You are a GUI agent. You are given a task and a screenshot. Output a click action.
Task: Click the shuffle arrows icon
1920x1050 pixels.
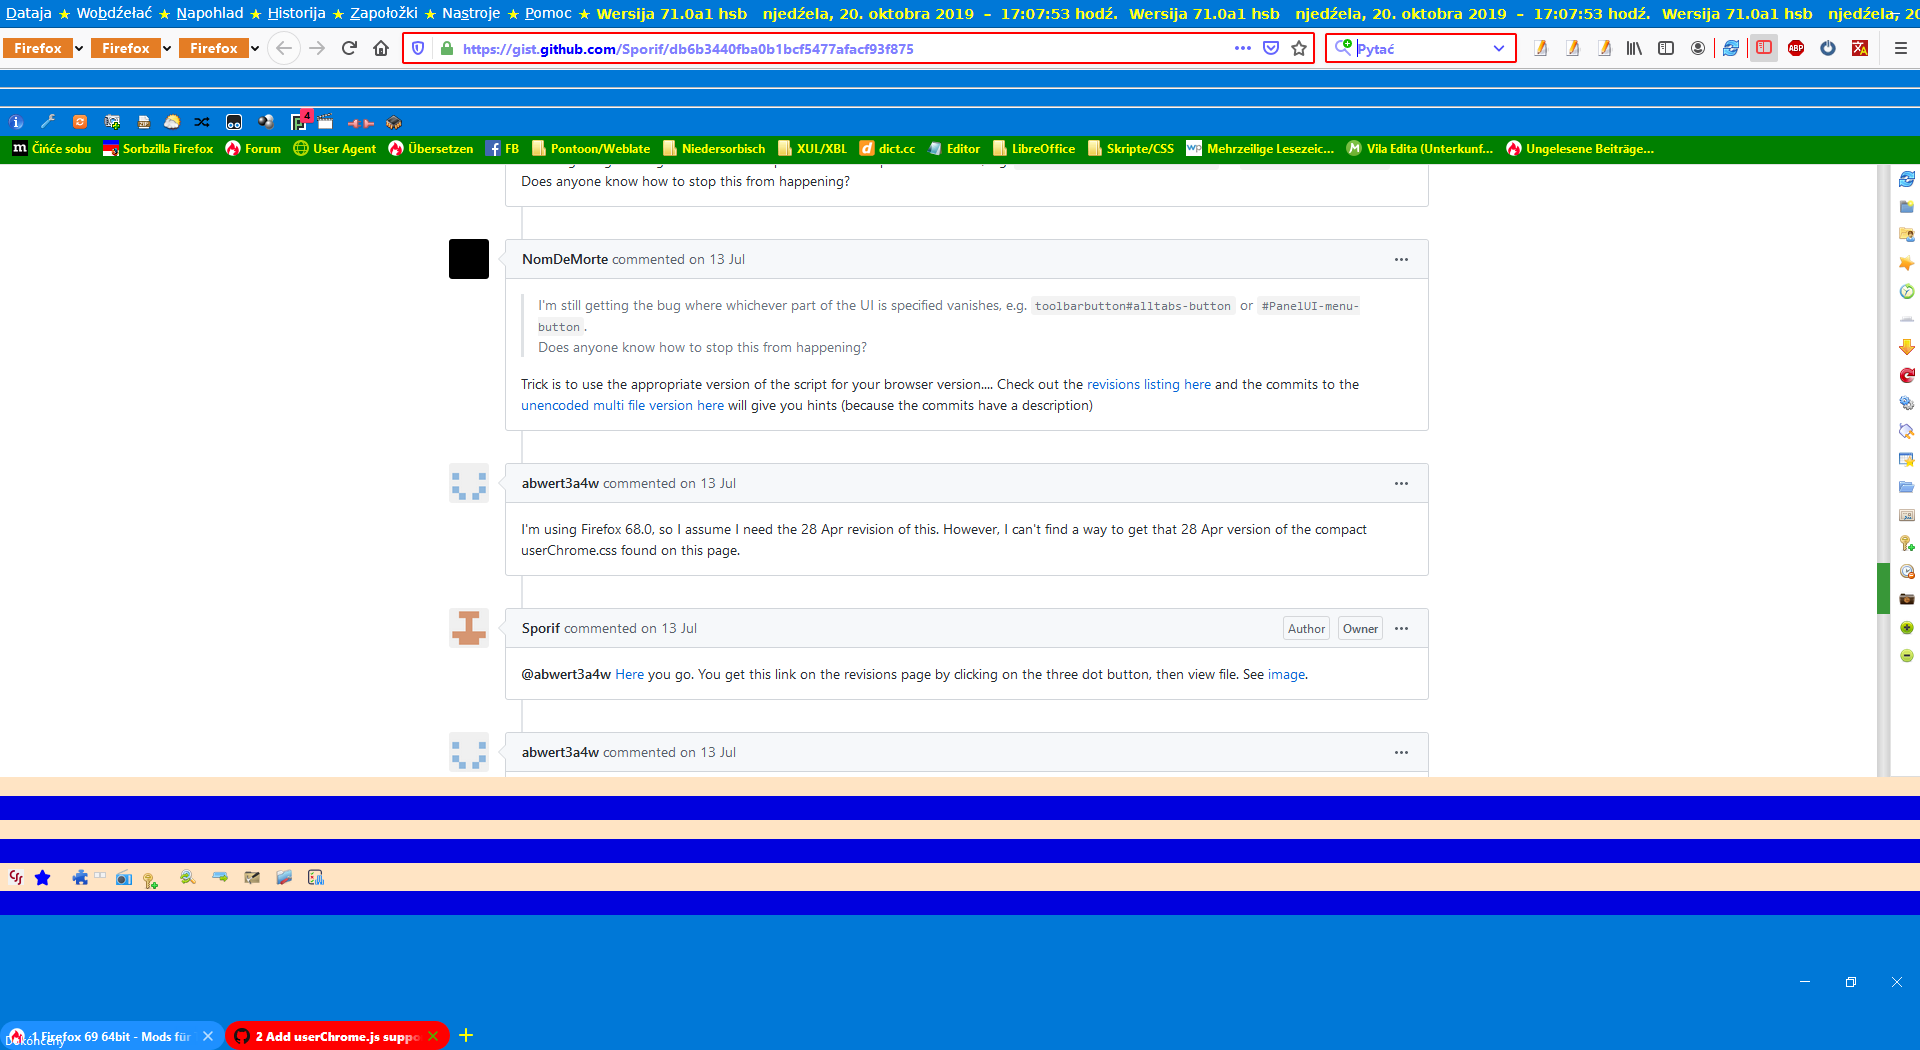[x=202, y=122]
